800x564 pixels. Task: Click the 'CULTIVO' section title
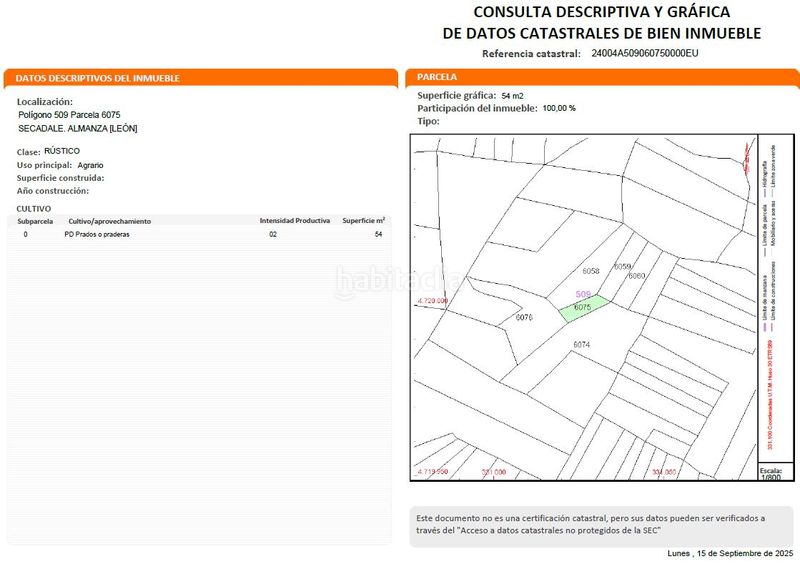tap(34, 209)
